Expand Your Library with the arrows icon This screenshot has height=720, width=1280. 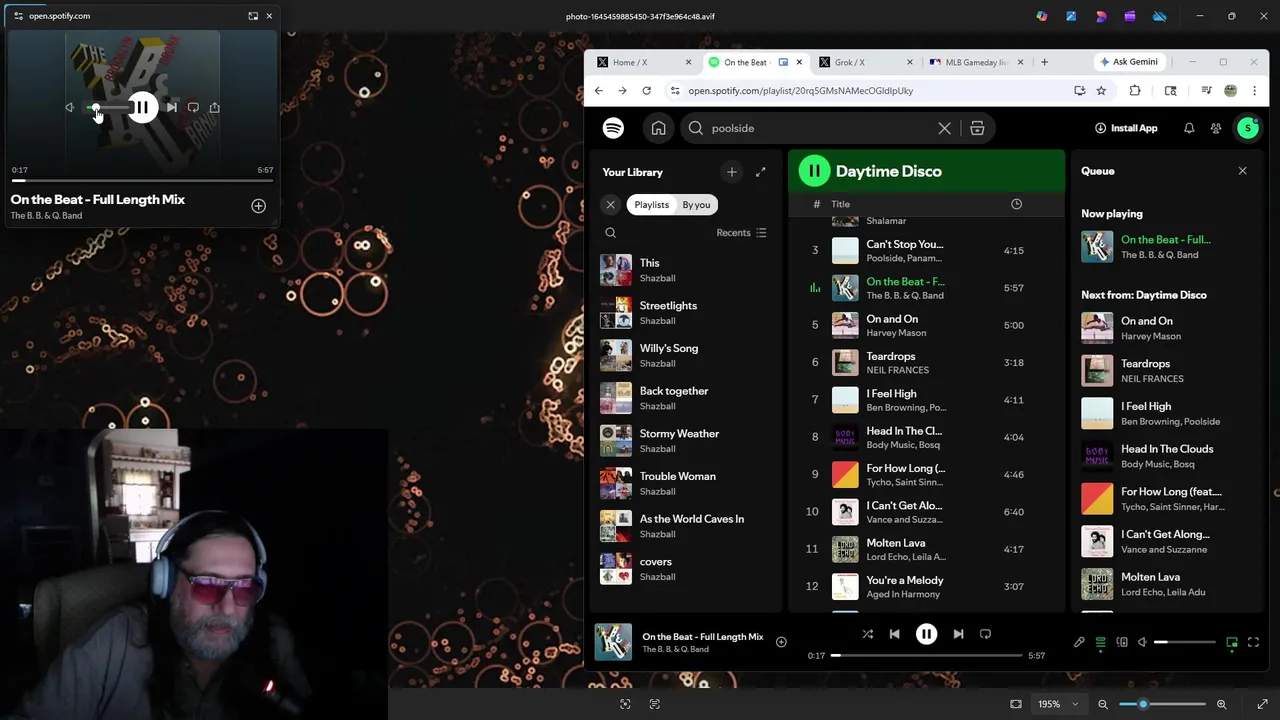tap(761, 172)
